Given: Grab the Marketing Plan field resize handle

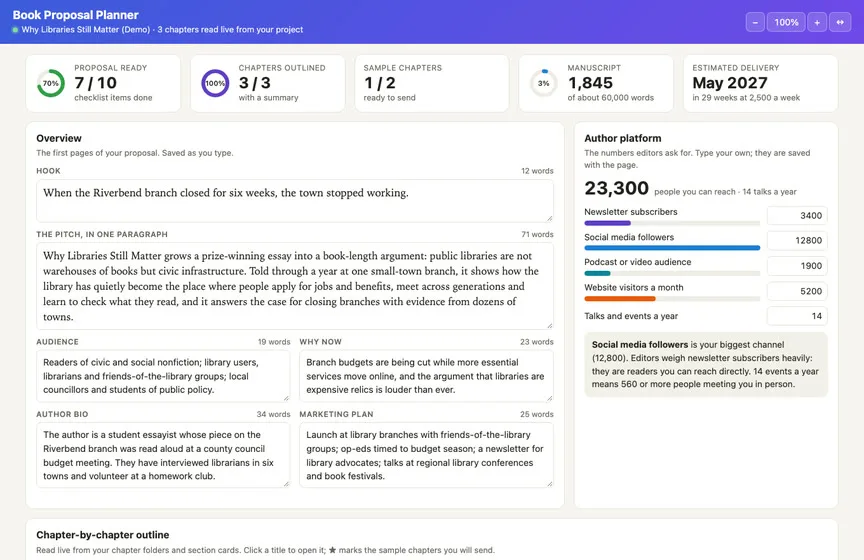Looking at the screenshot, I should [549, 484].
